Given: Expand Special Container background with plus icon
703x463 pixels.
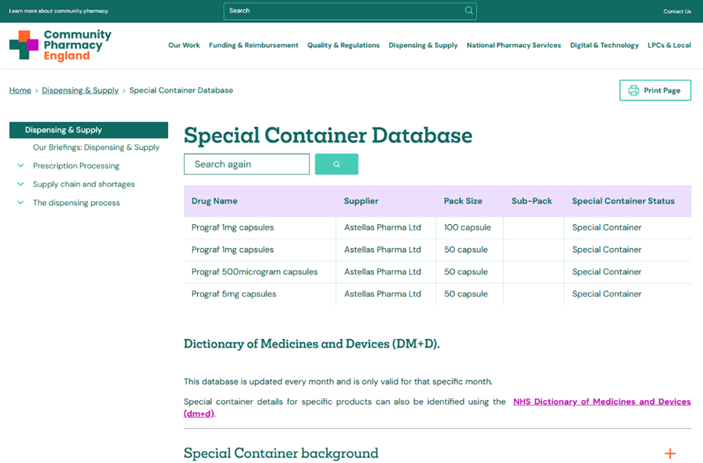Looking at the screenshot, I should [670, 453].
